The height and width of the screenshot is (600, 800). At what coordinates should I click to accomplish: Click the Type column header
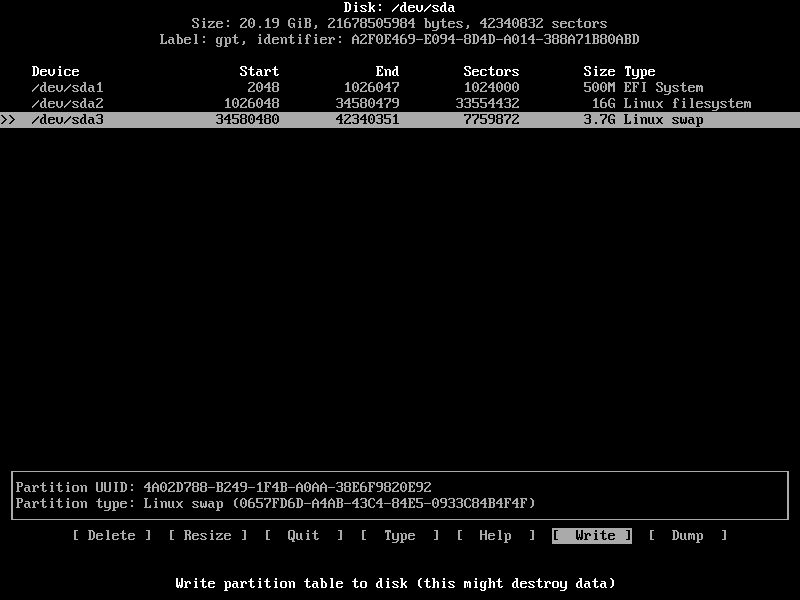point(640,71)
